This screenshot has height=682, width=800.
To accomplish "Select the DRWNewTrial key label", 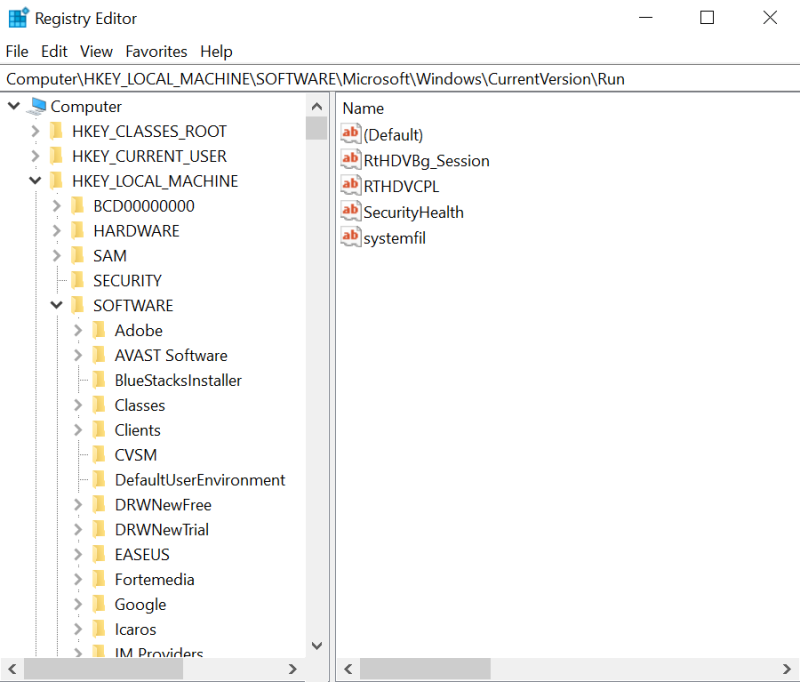I will [x=162, y=529].
